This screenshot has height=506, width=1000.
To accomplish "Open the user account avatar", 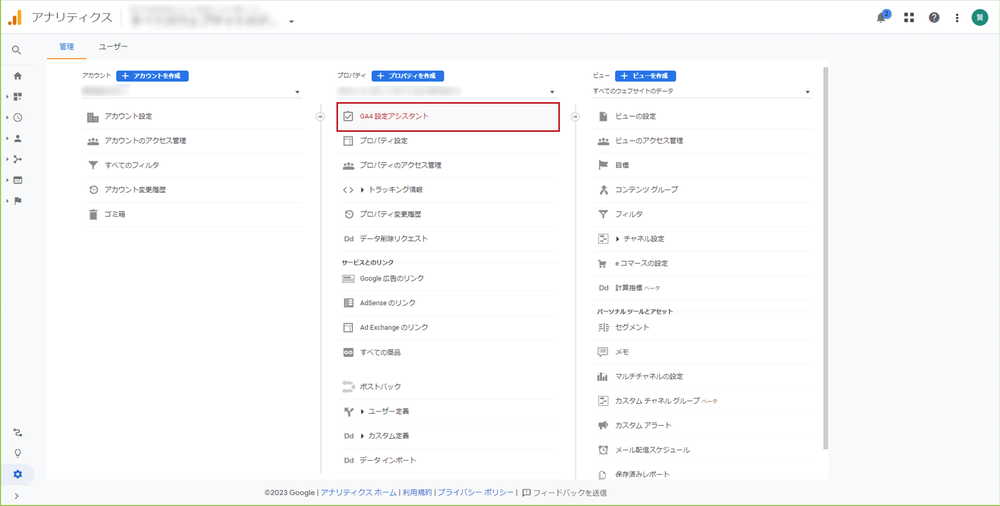I will click(x=979, y=18).
